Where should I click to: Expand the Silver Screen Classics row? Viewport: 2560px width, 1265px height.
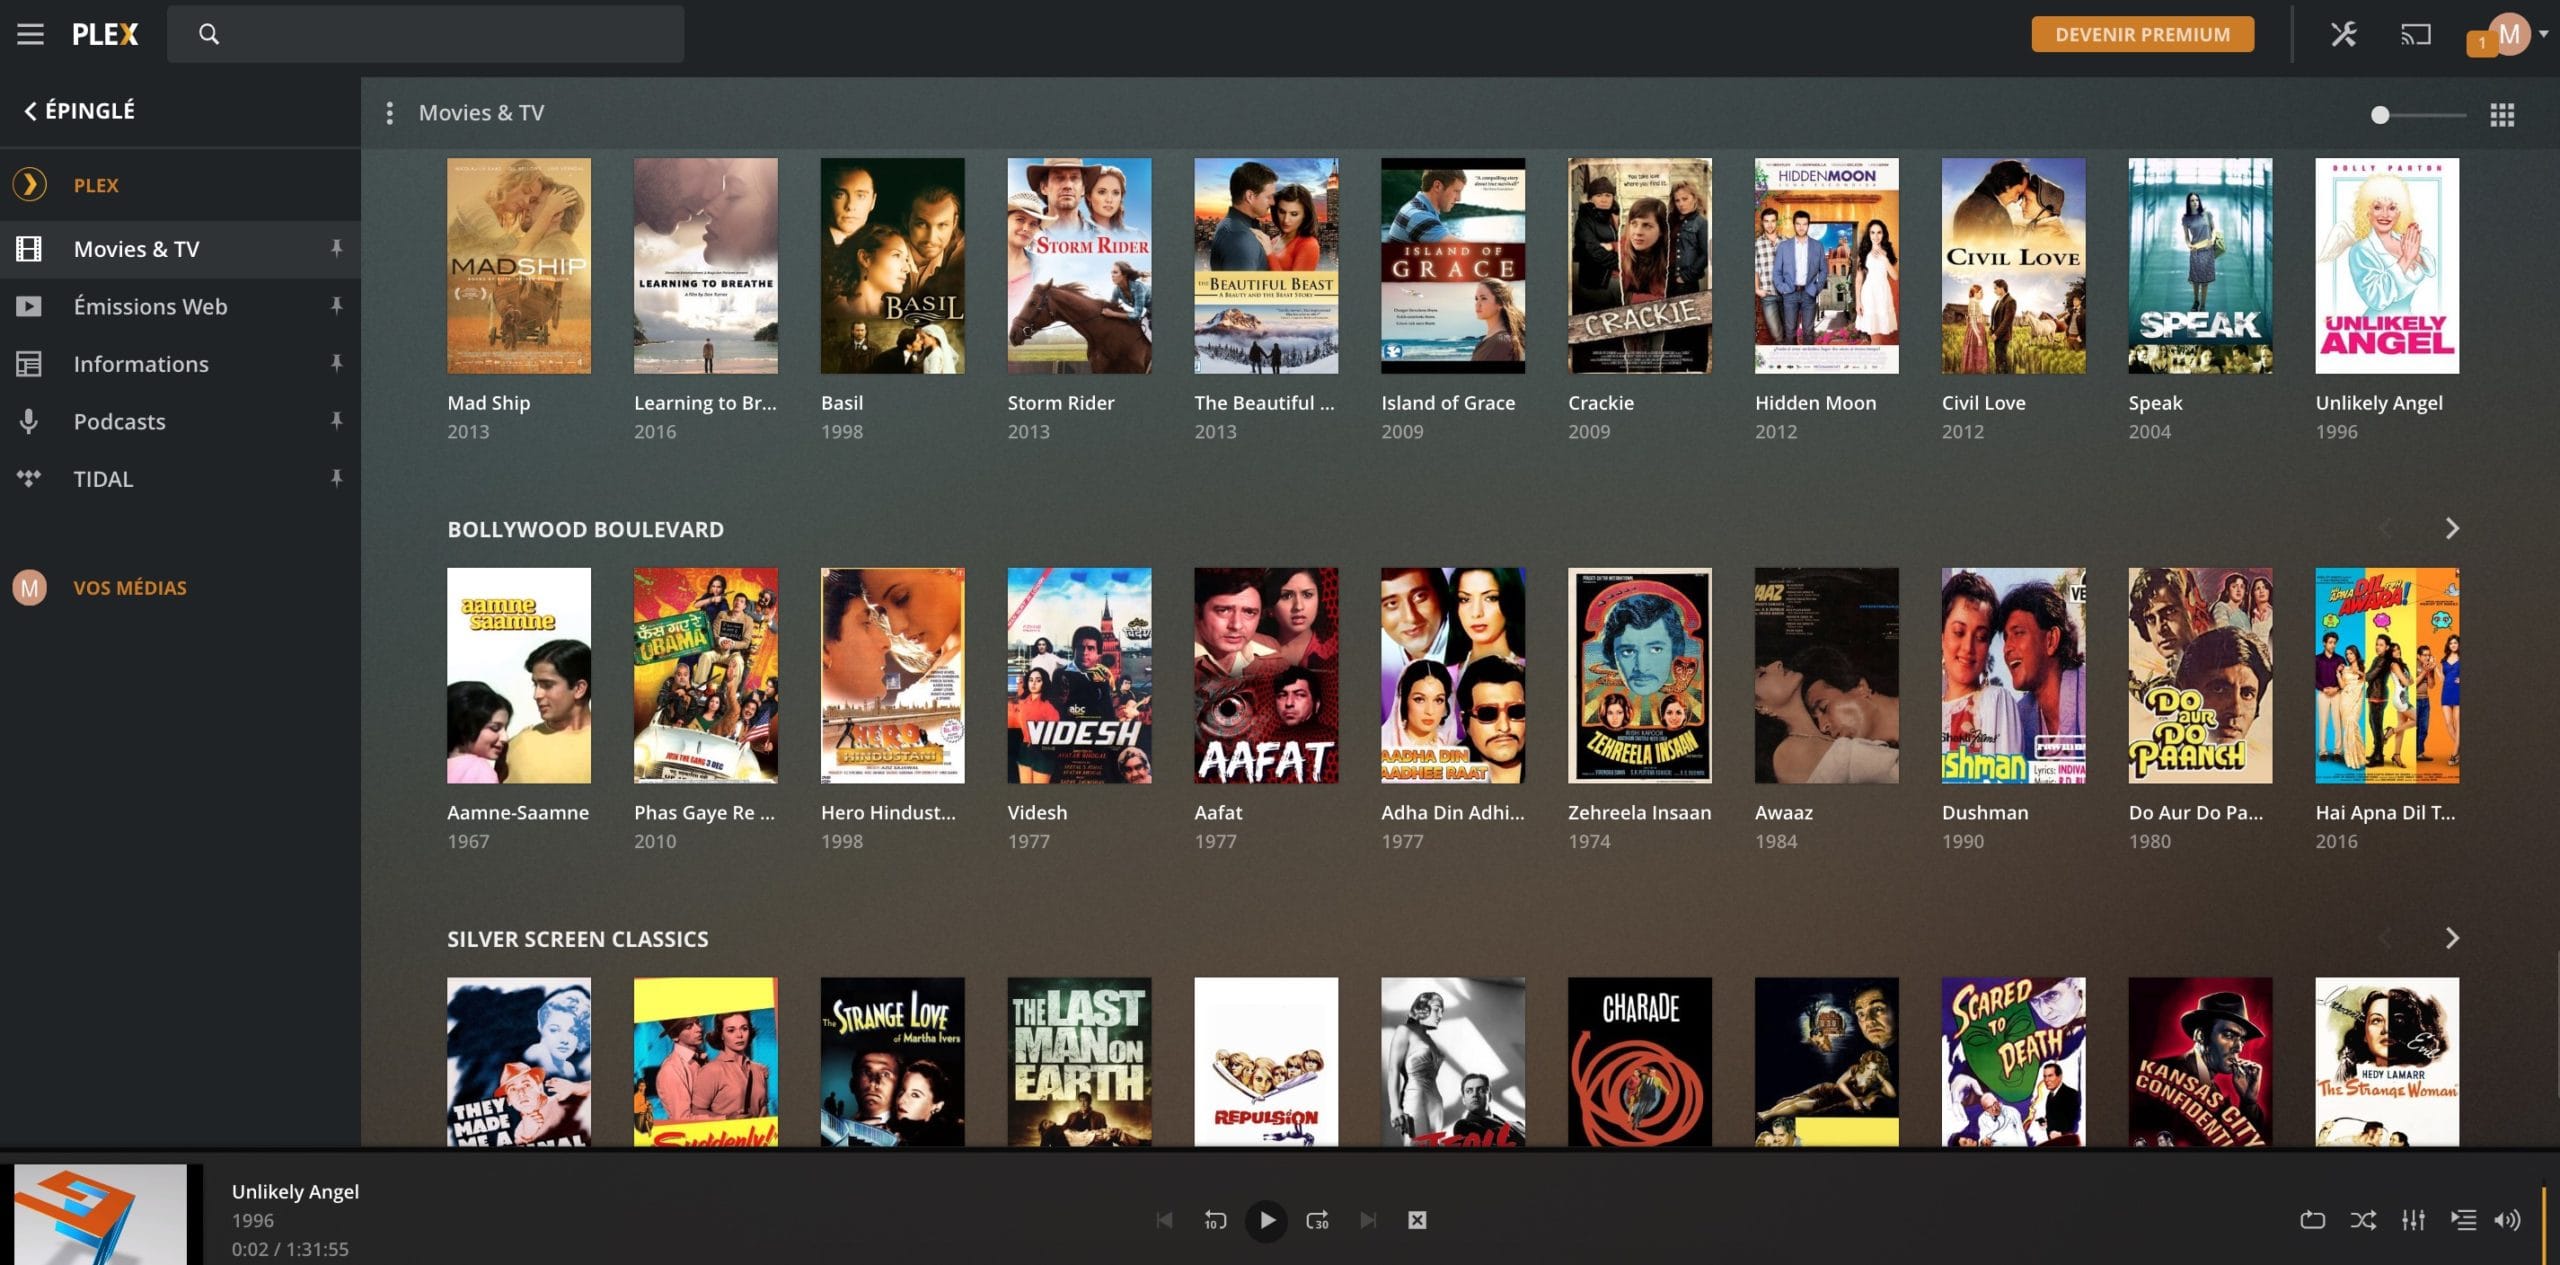(2452, 938)
